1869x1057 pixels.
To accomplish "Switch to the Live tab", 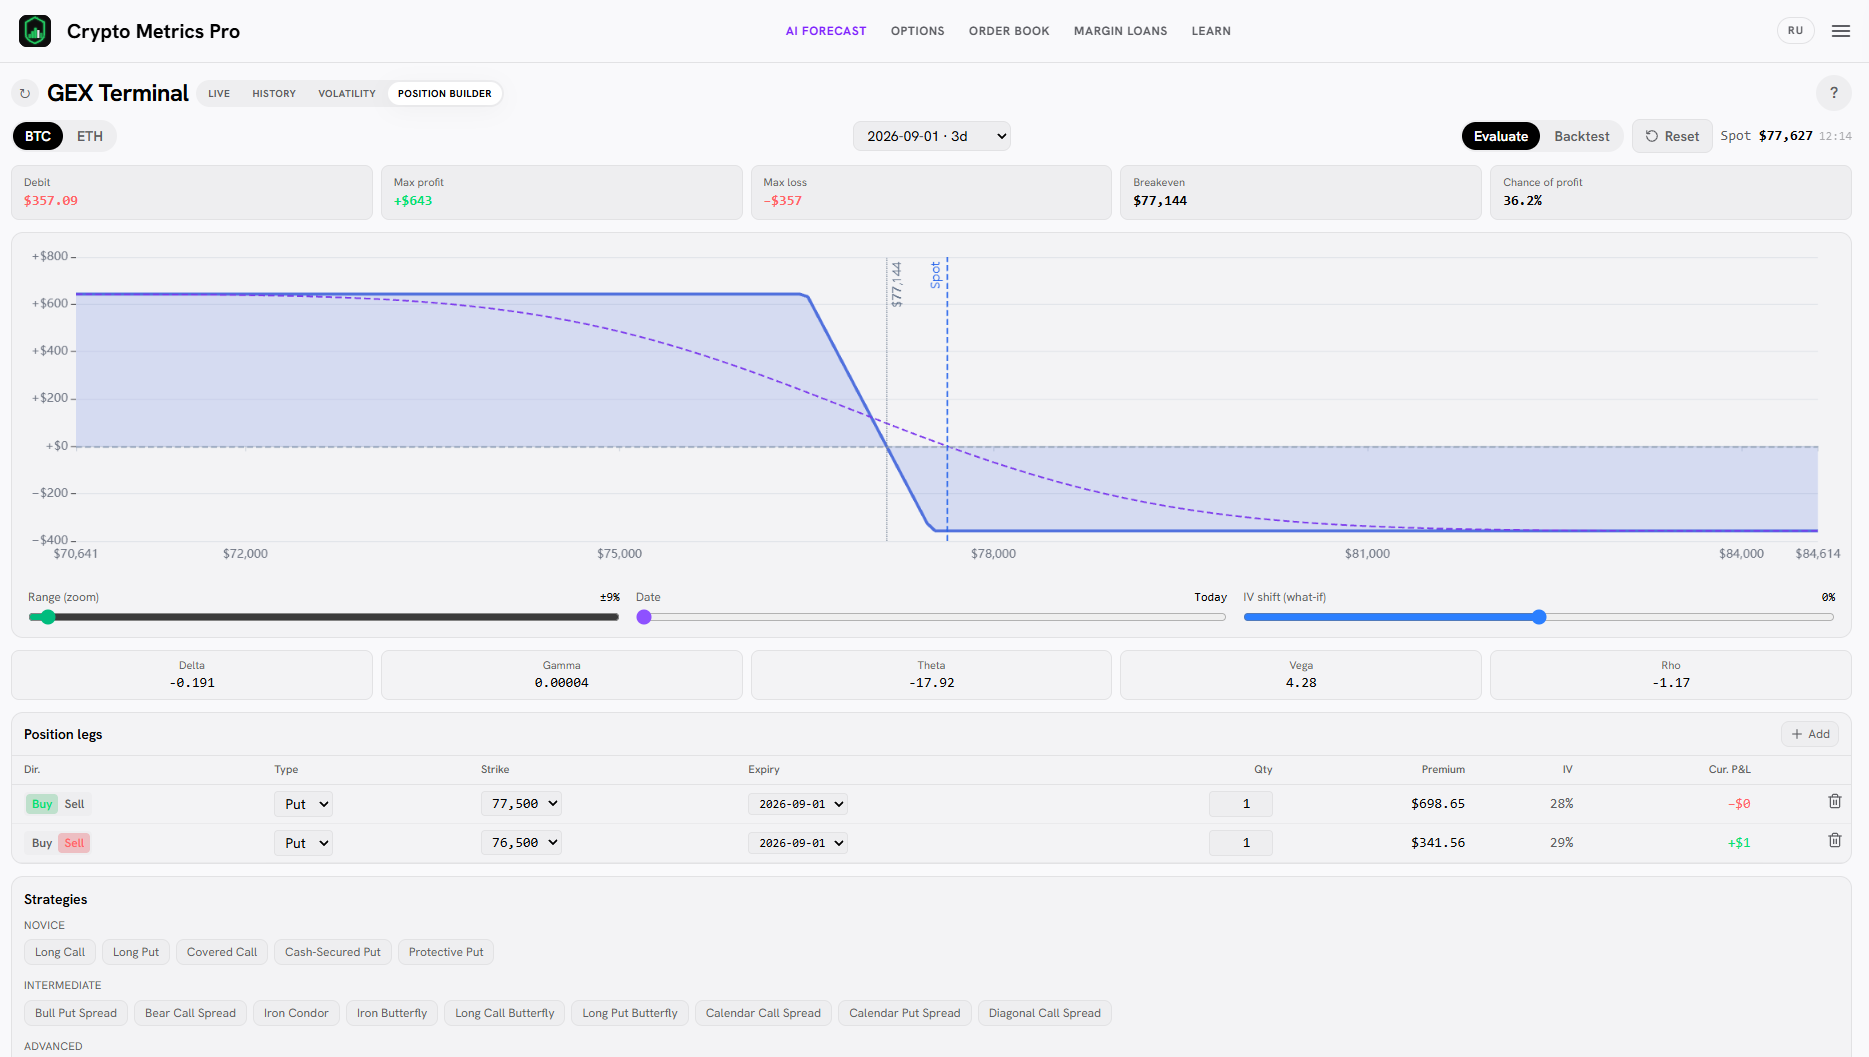I will pos(219,94).
